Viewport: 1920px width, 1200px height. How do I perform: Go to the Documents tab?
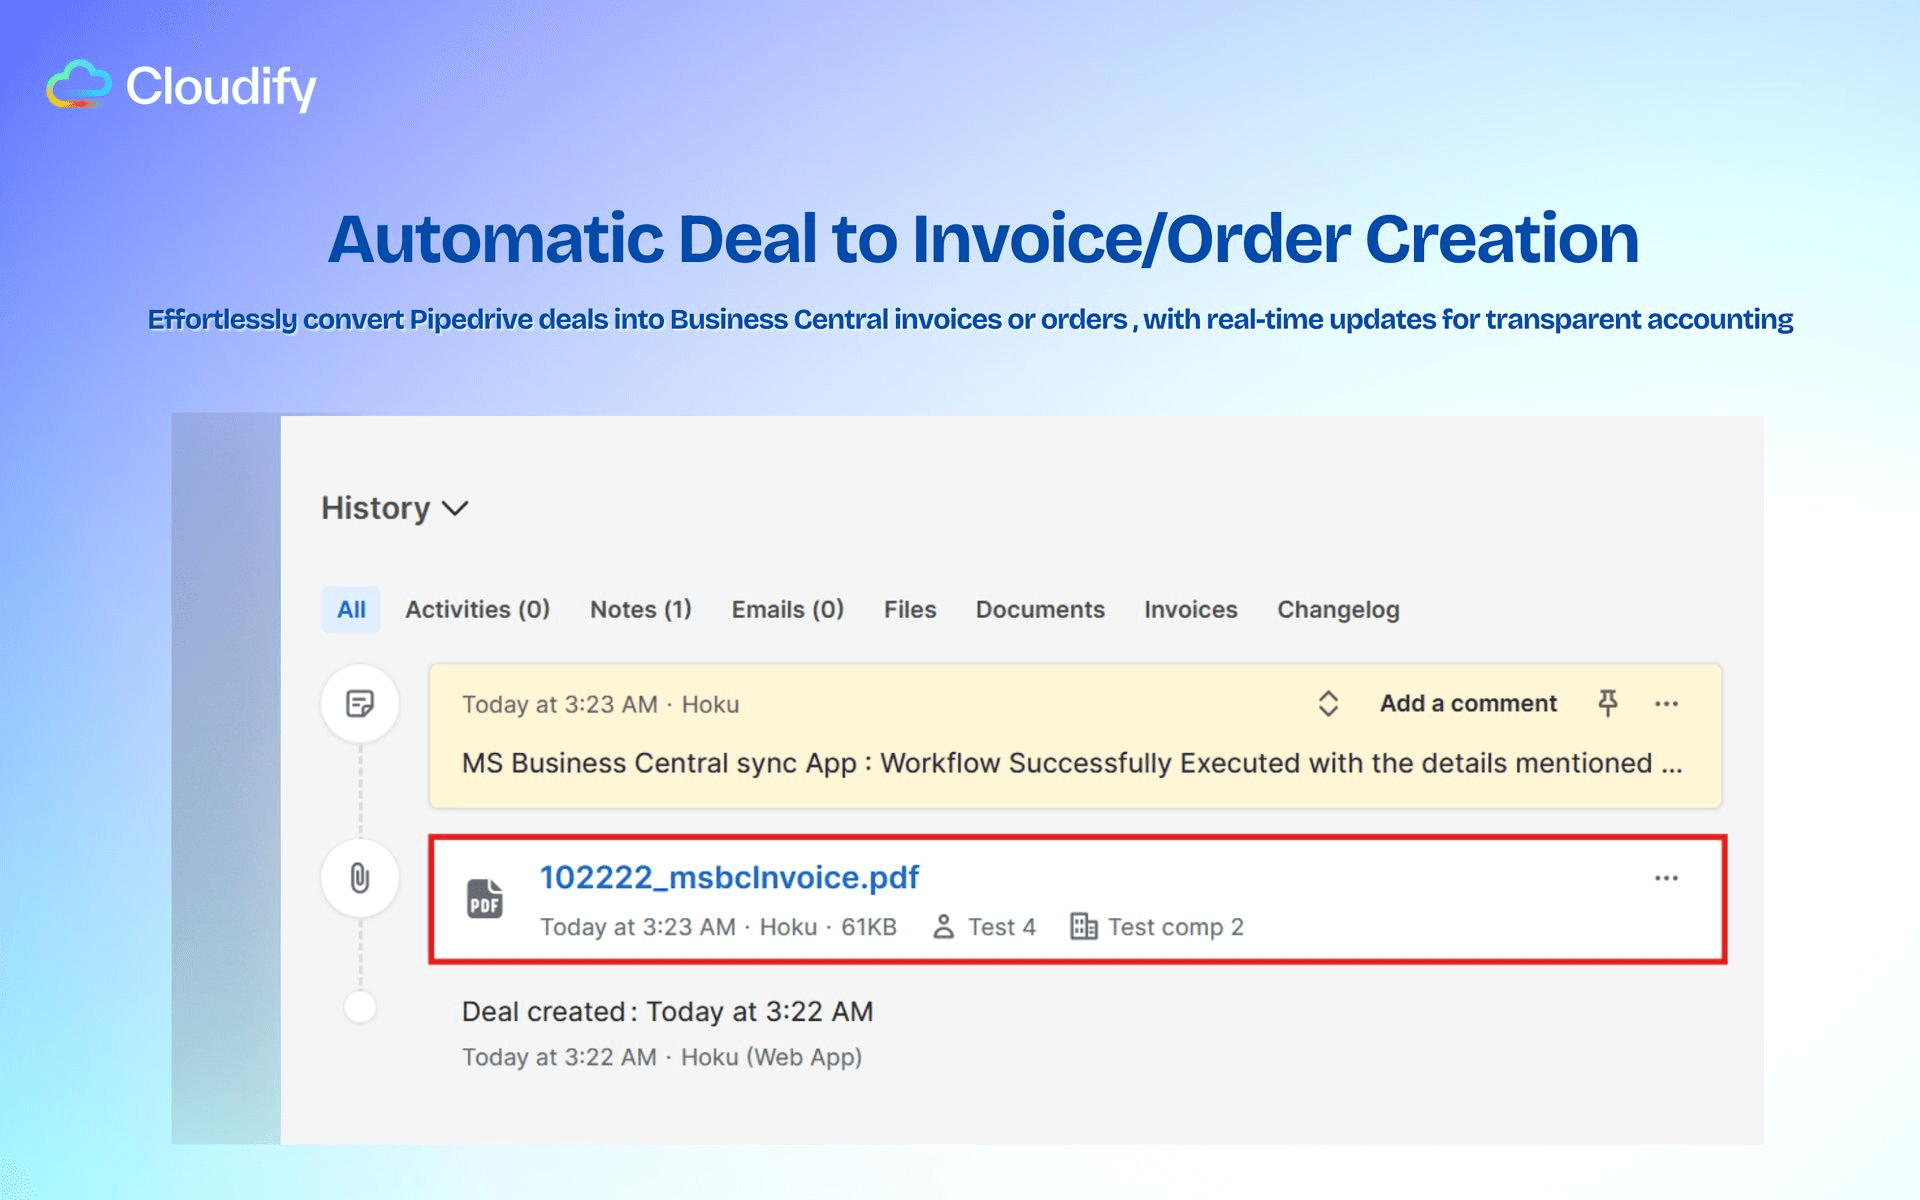[x=1040, y=609]
